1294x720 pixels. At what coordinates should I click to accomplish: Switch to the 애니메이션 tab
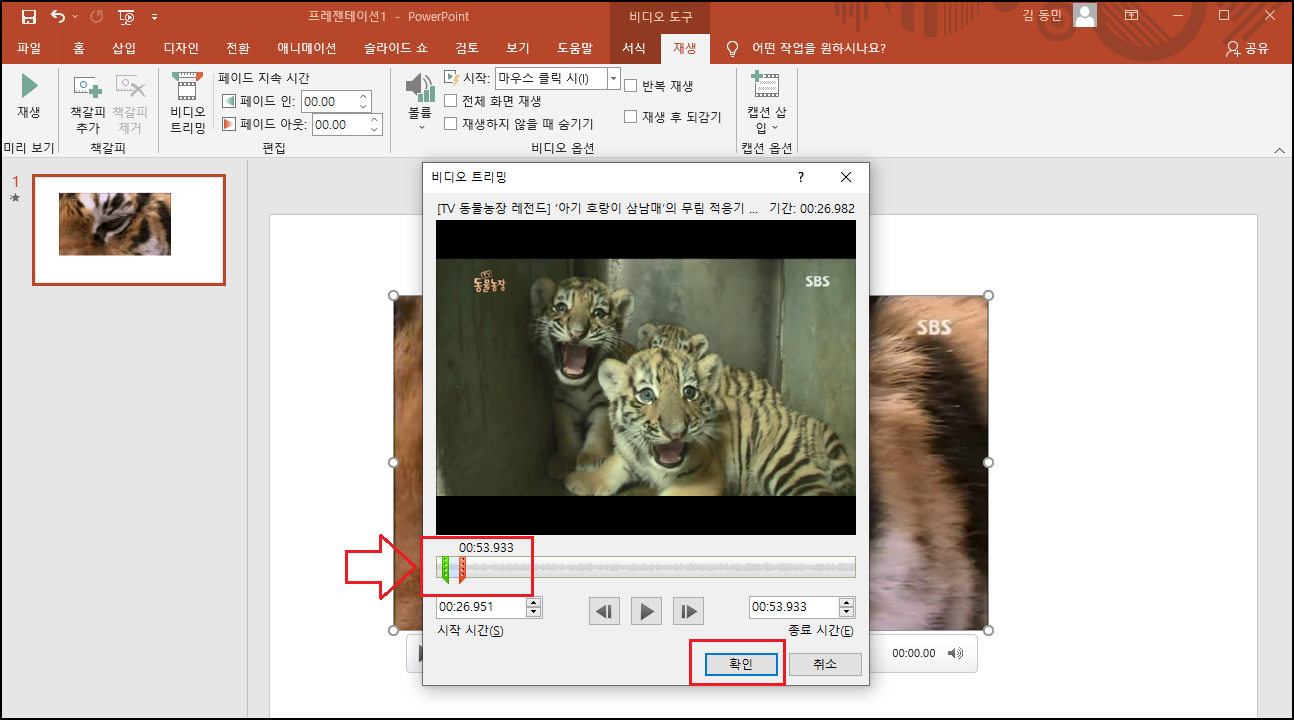(307, 48)
